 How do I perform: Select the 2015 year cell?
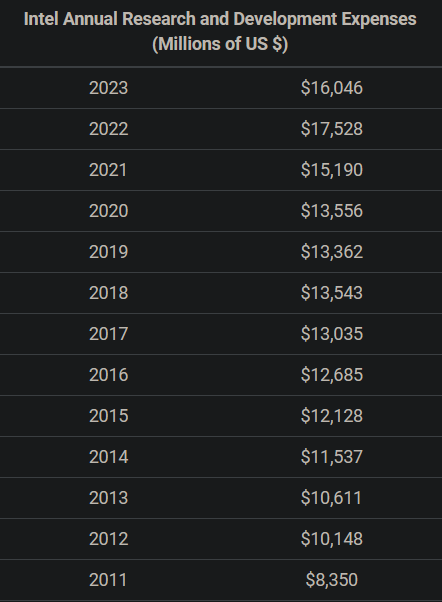[109, 416]
